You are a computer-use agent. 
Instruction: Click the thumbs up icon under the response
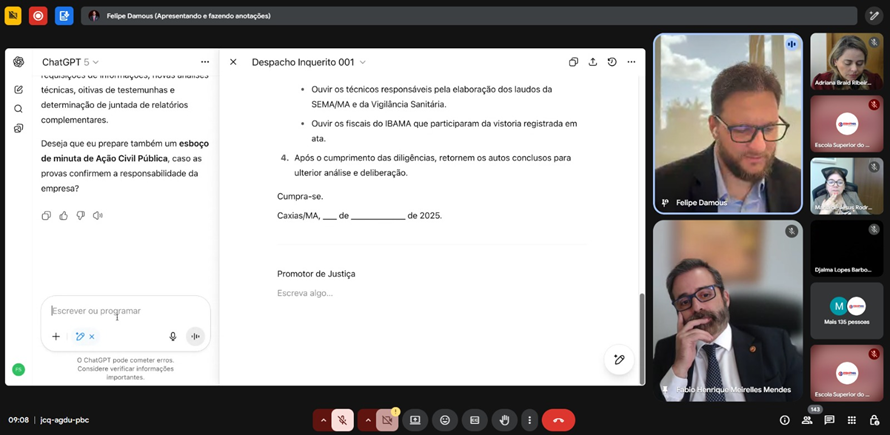(63, 215)
